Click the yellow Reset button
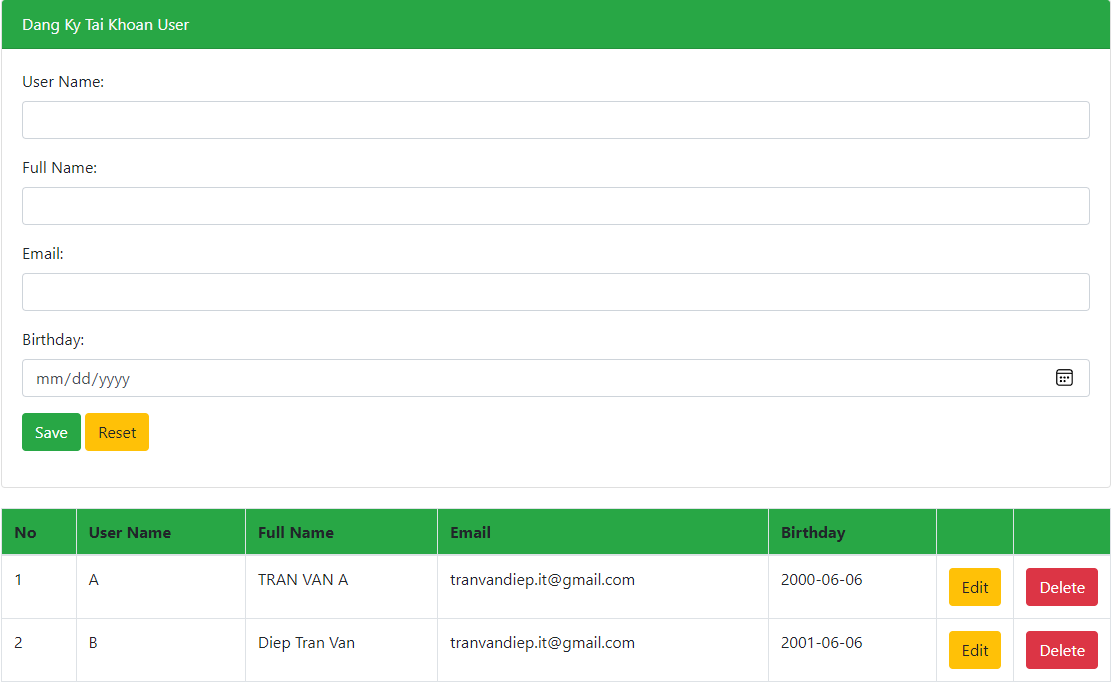The width and height of the screenshot is (1112, 685). [x=117, y=432]
